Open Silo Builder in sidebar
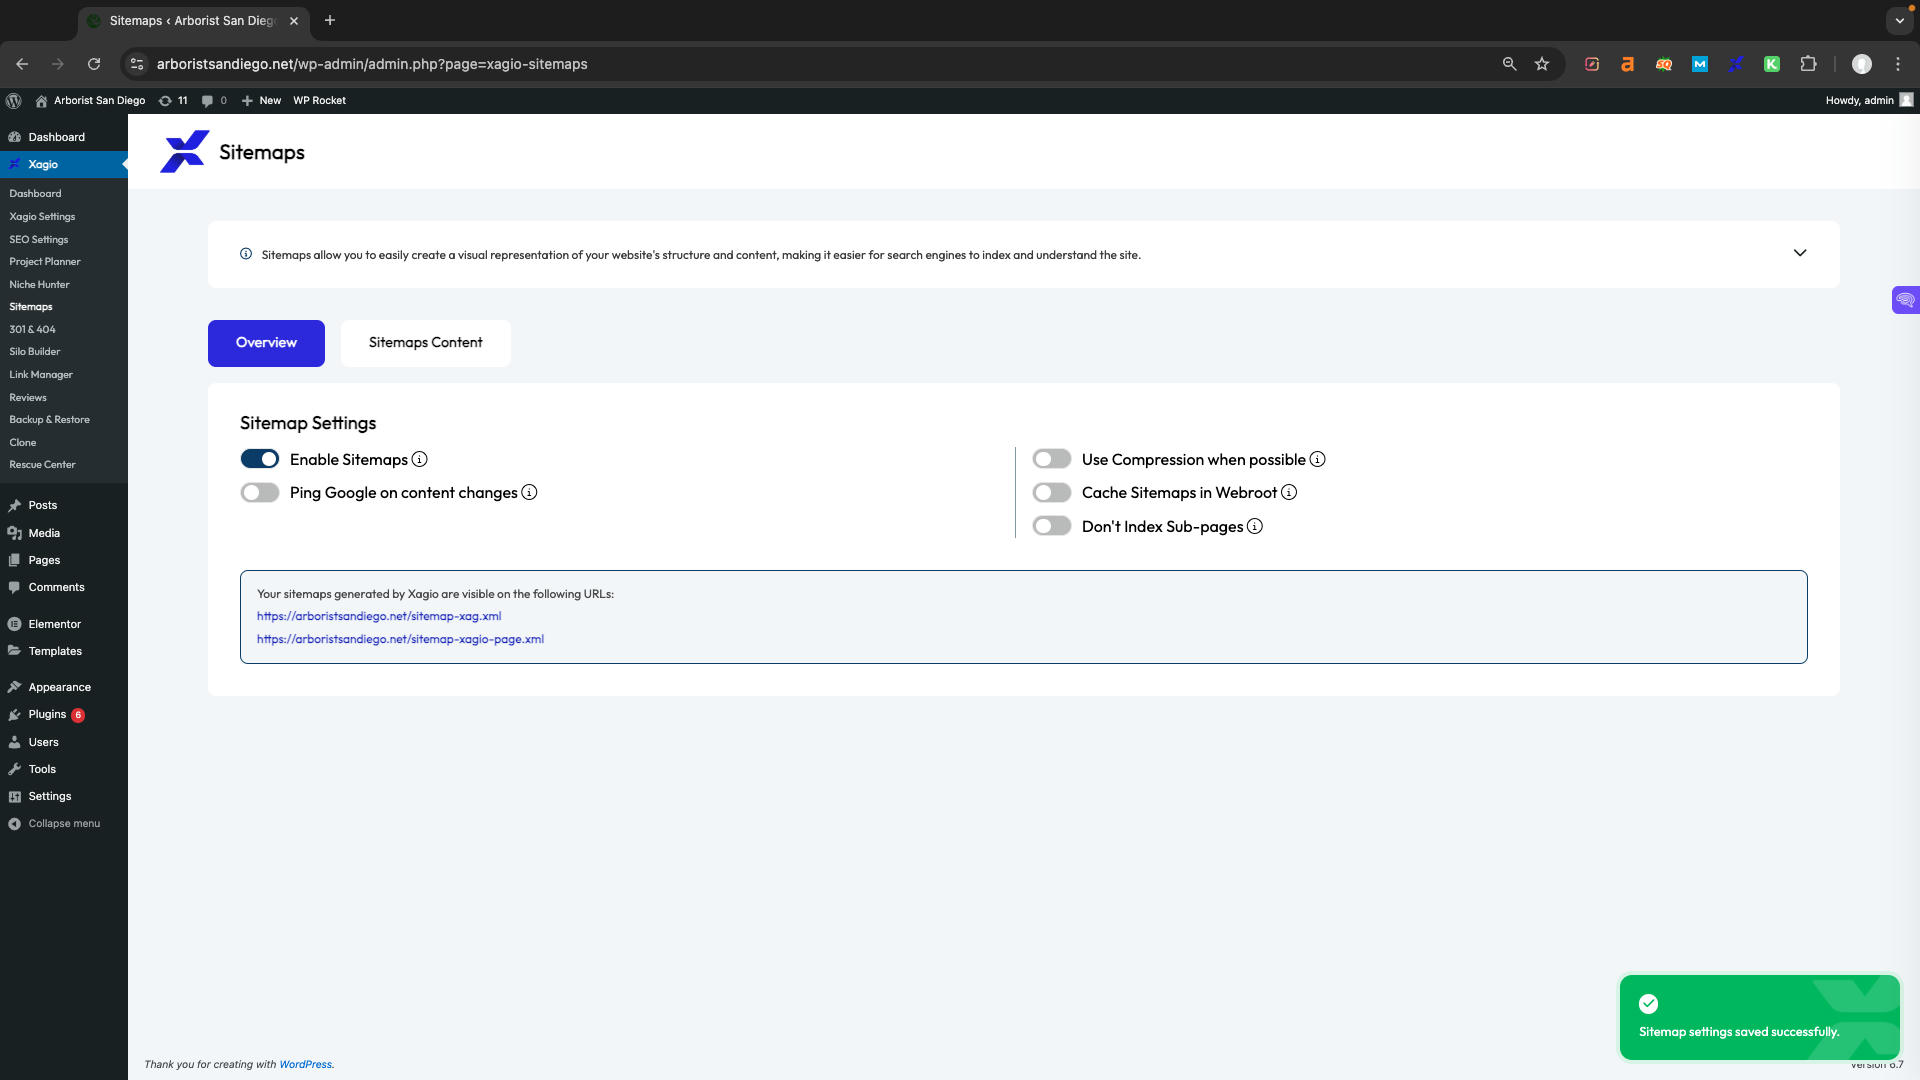The width and height of the screenshot is (1920, 1080). 35,352
